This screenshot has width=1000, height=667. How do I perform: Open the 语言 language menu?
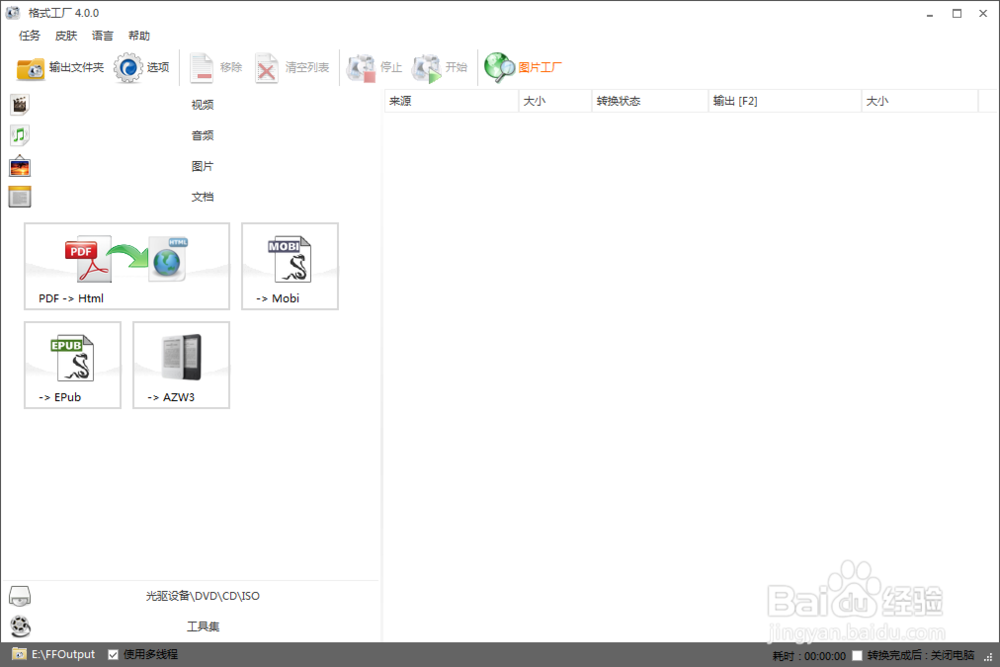[102, 36]
